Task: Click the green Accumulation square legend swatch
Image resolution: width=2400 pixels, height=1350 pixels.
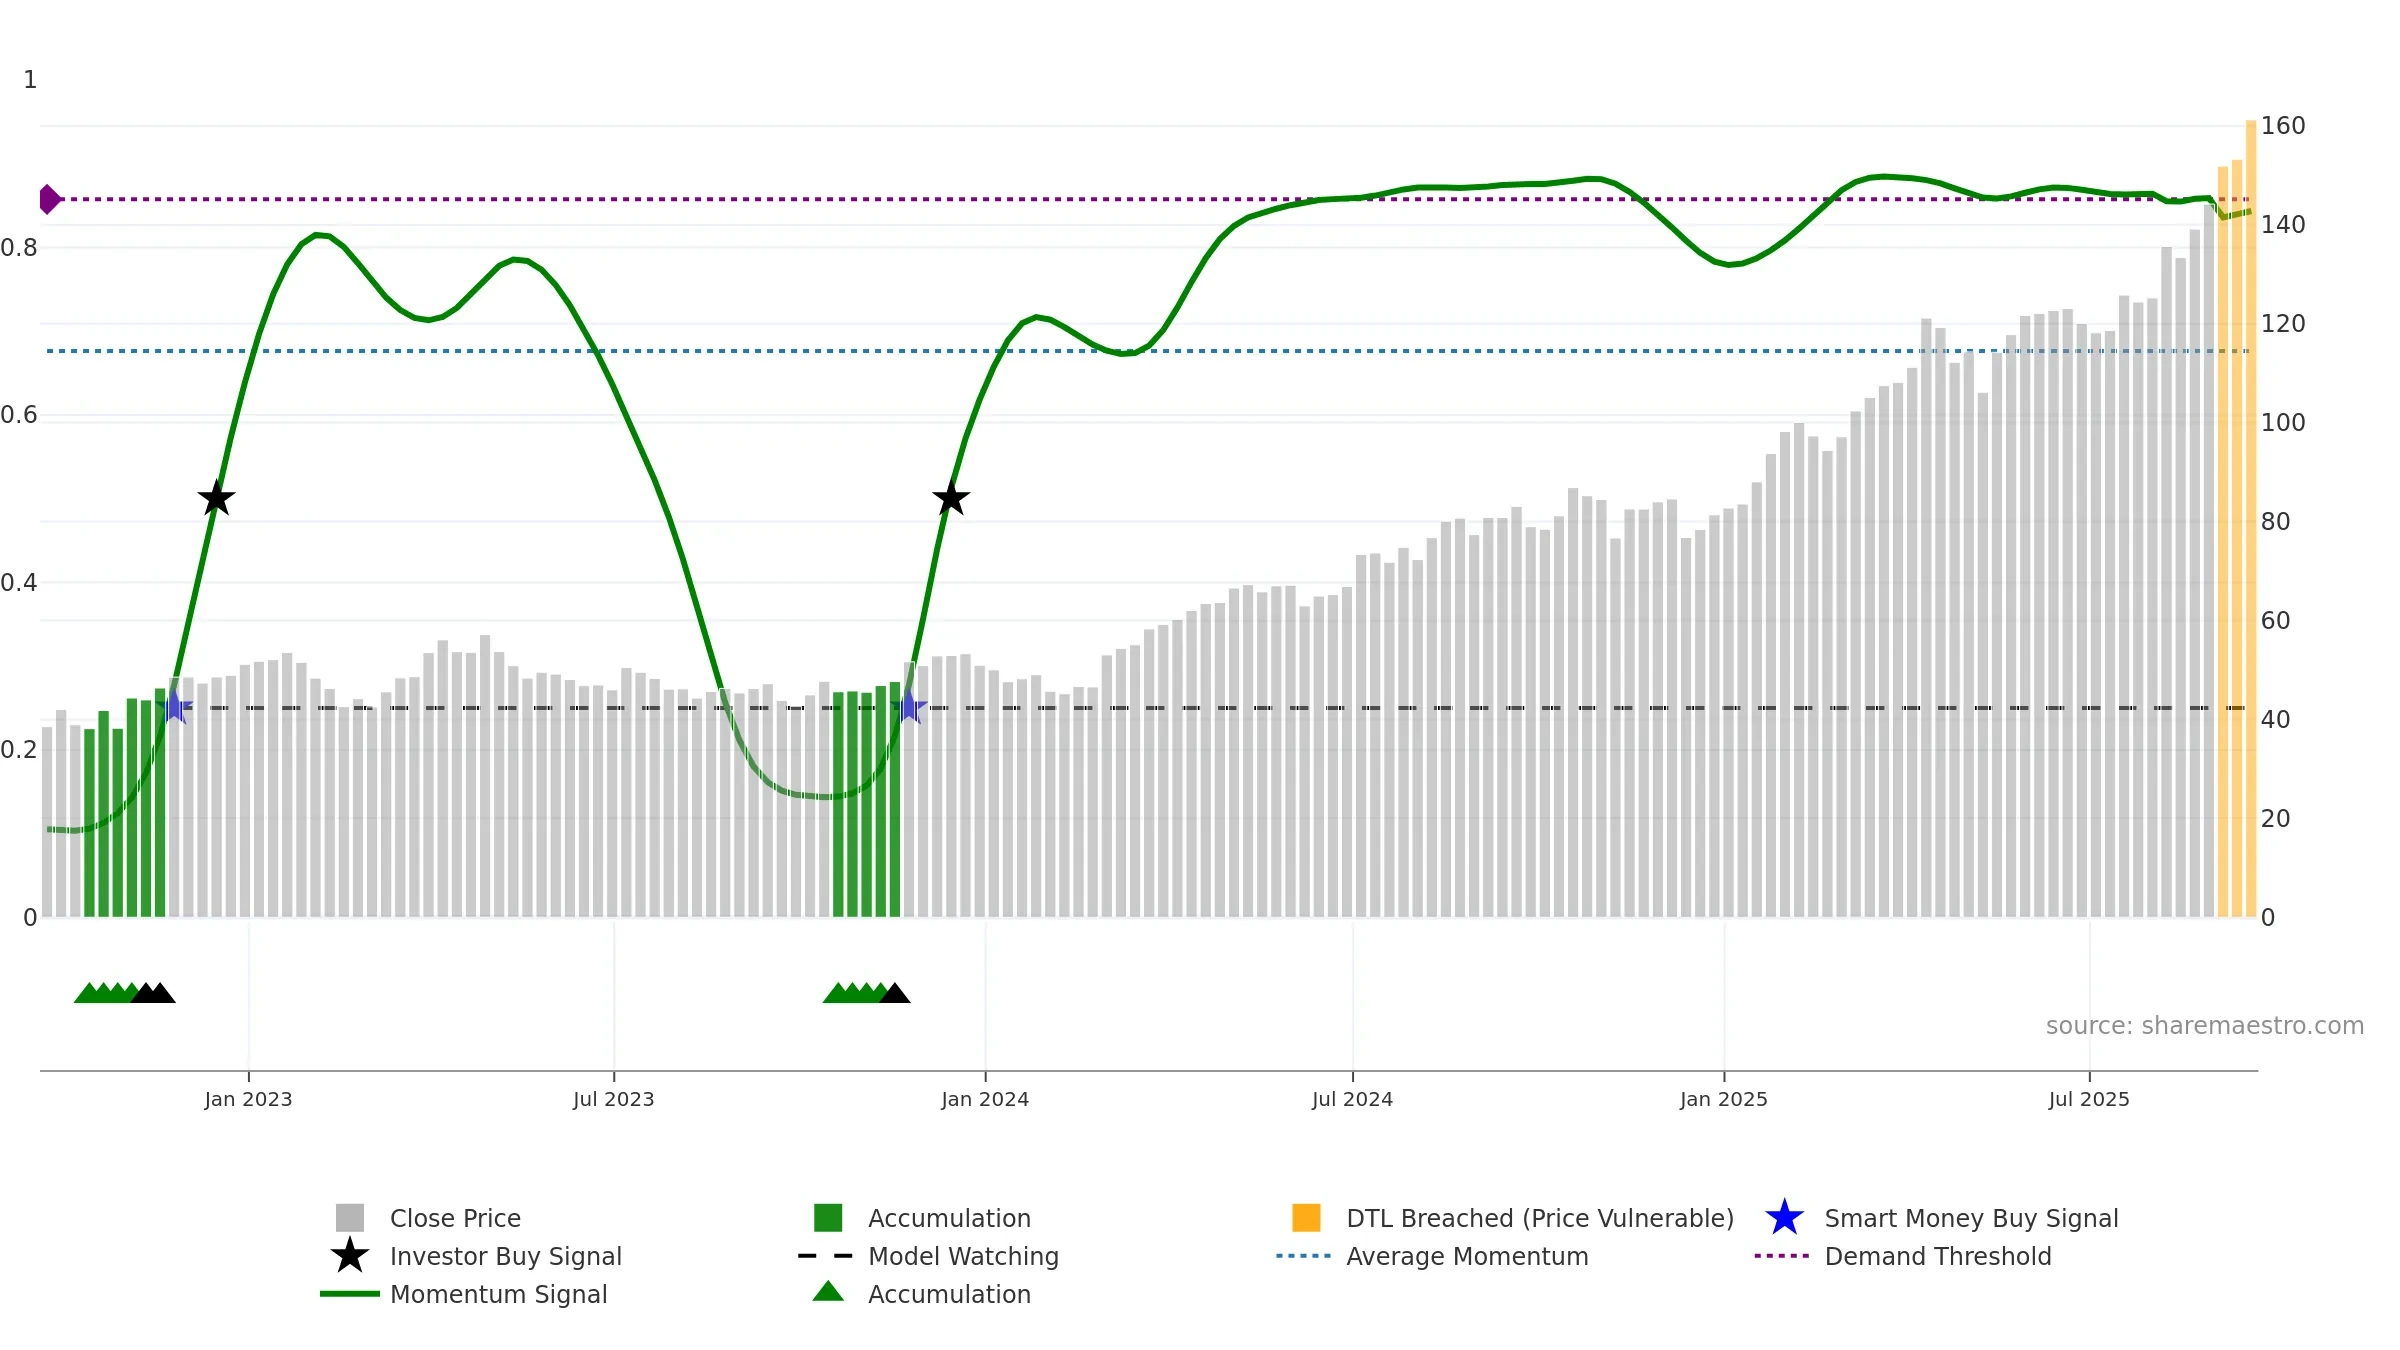Action: click(828, 1217)
